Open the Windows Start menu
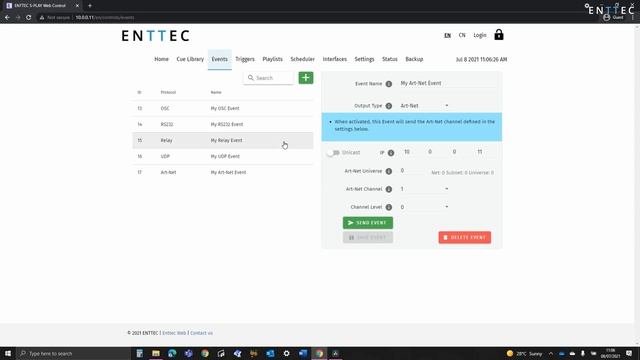This screenshot has width=640, height=360. [8, 353]
